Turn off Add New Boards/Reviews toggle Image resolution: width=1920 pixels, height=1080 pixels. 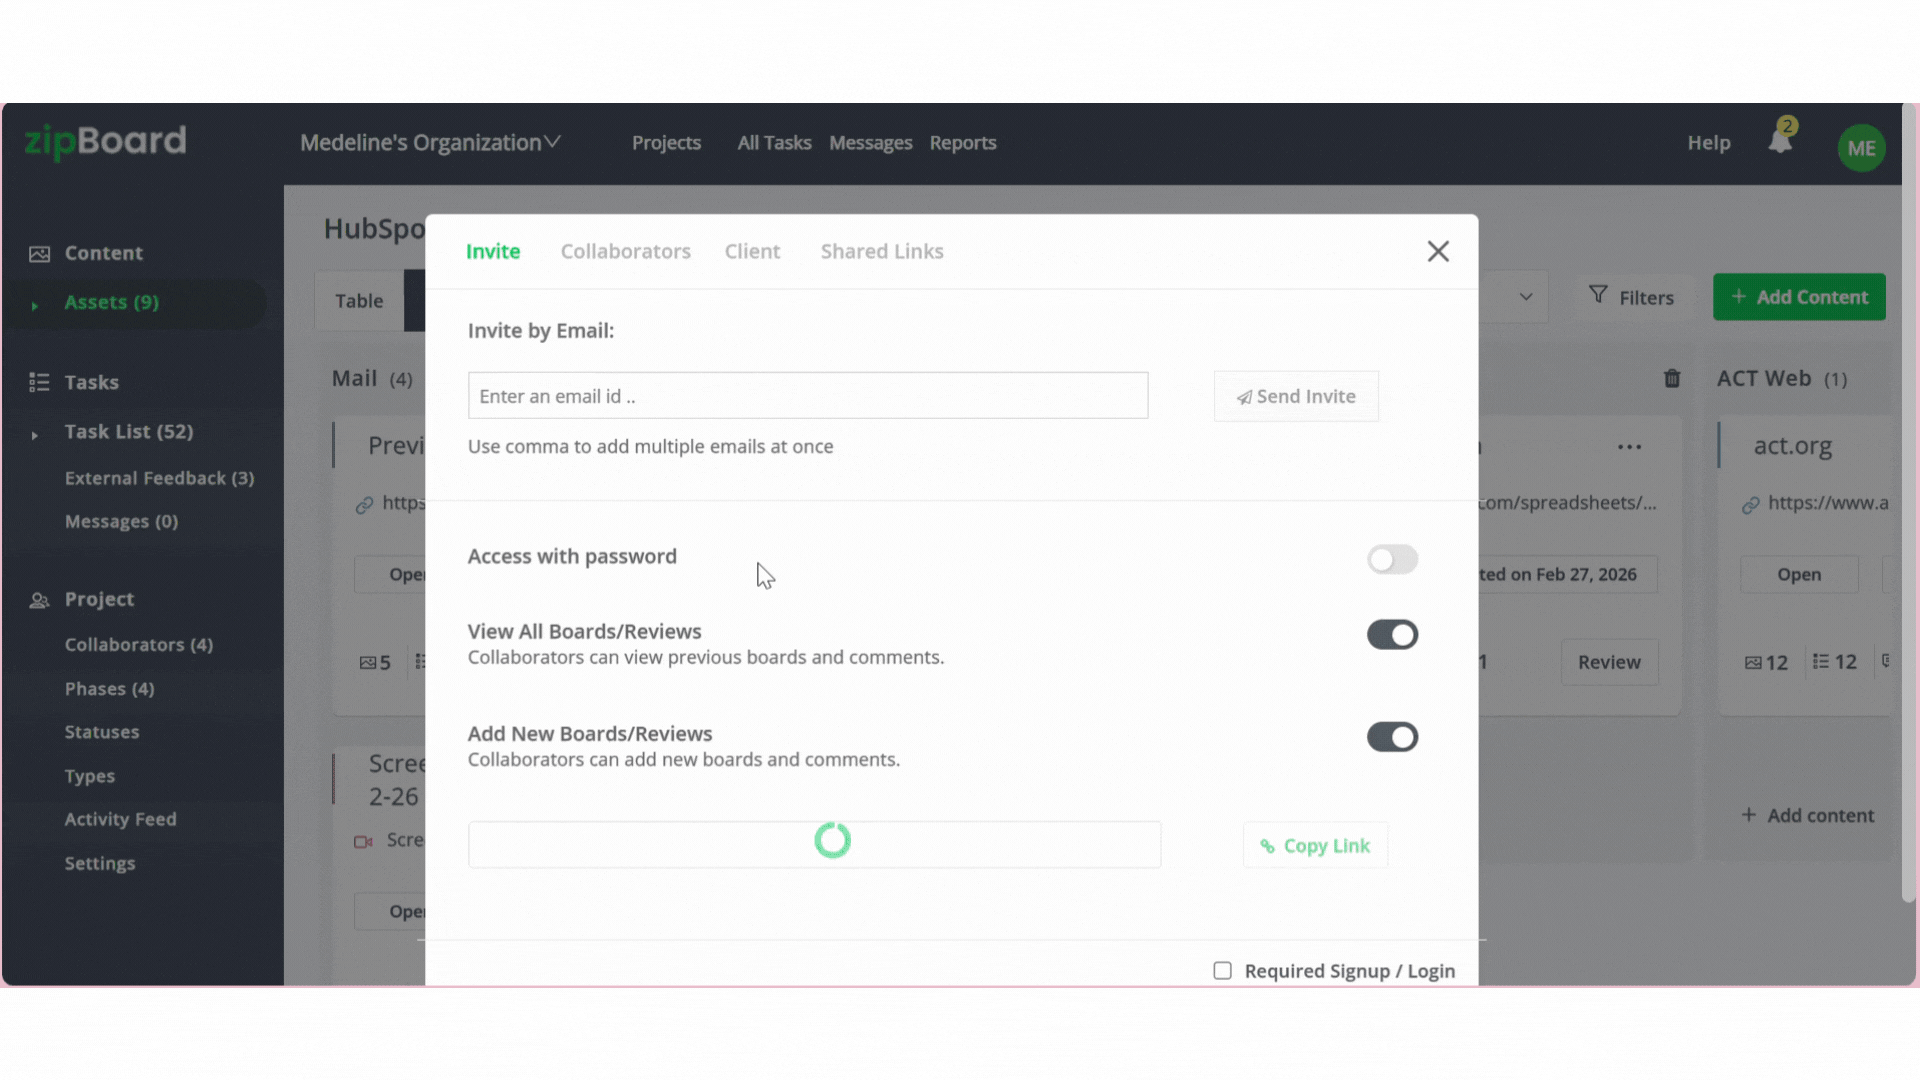(x=1392, y=737)
